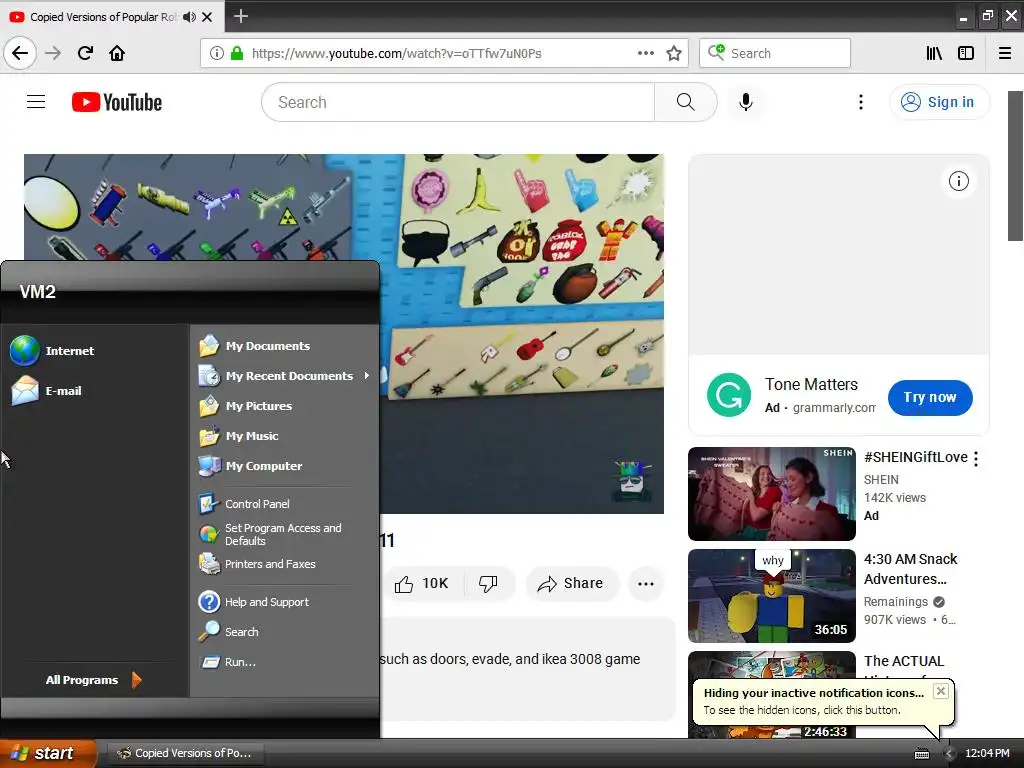Open the Remainings channel link

click(x=895, y=601)
